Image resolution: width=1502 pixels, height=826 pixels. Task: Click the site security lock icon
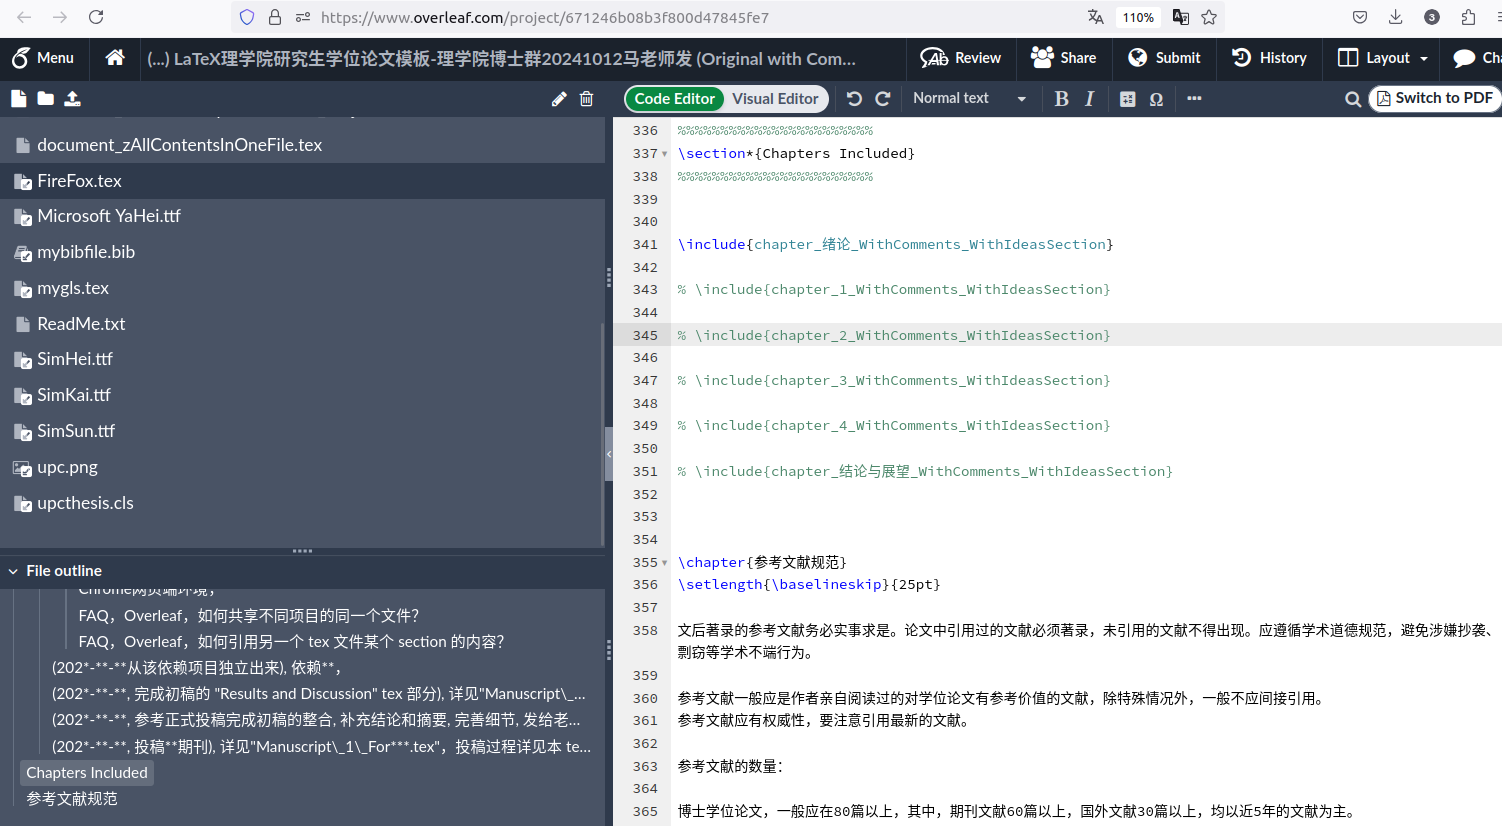pyautogui.click(x=275, y=17)
